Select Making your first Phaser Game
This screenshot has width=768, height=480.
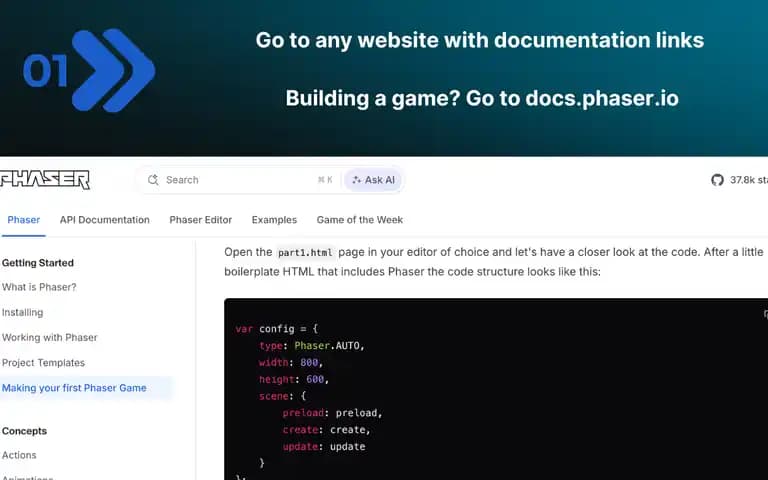coord(74,388)
